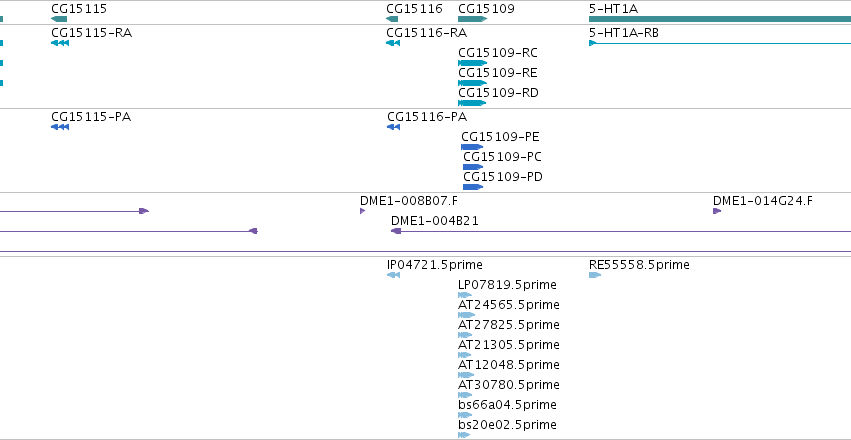
Task: Click the DME1-008B07.F label
Action: pos(409,201)
